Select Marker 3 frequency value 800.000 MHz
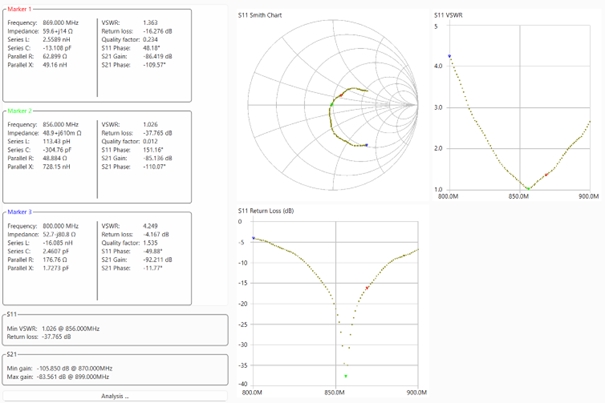Viewport: 605px width, 403px height. click(x=61, y=226)
